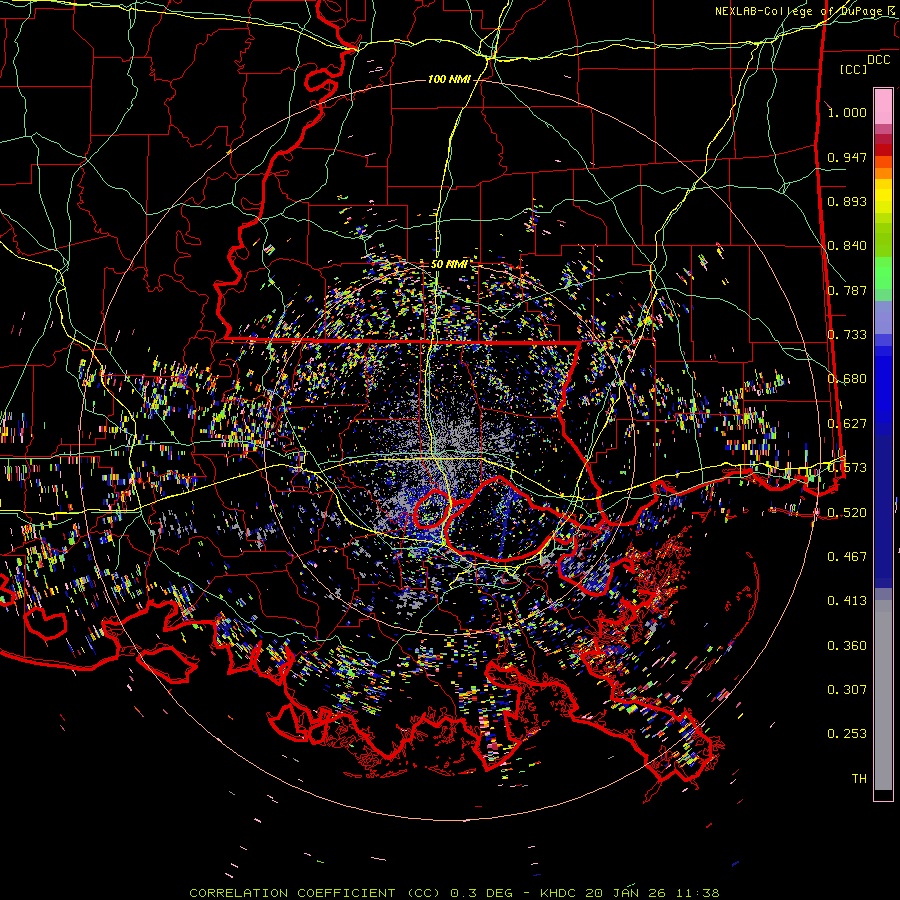Click the 0.307 scale value
The image size is (900, 900).
pos(847,690)
